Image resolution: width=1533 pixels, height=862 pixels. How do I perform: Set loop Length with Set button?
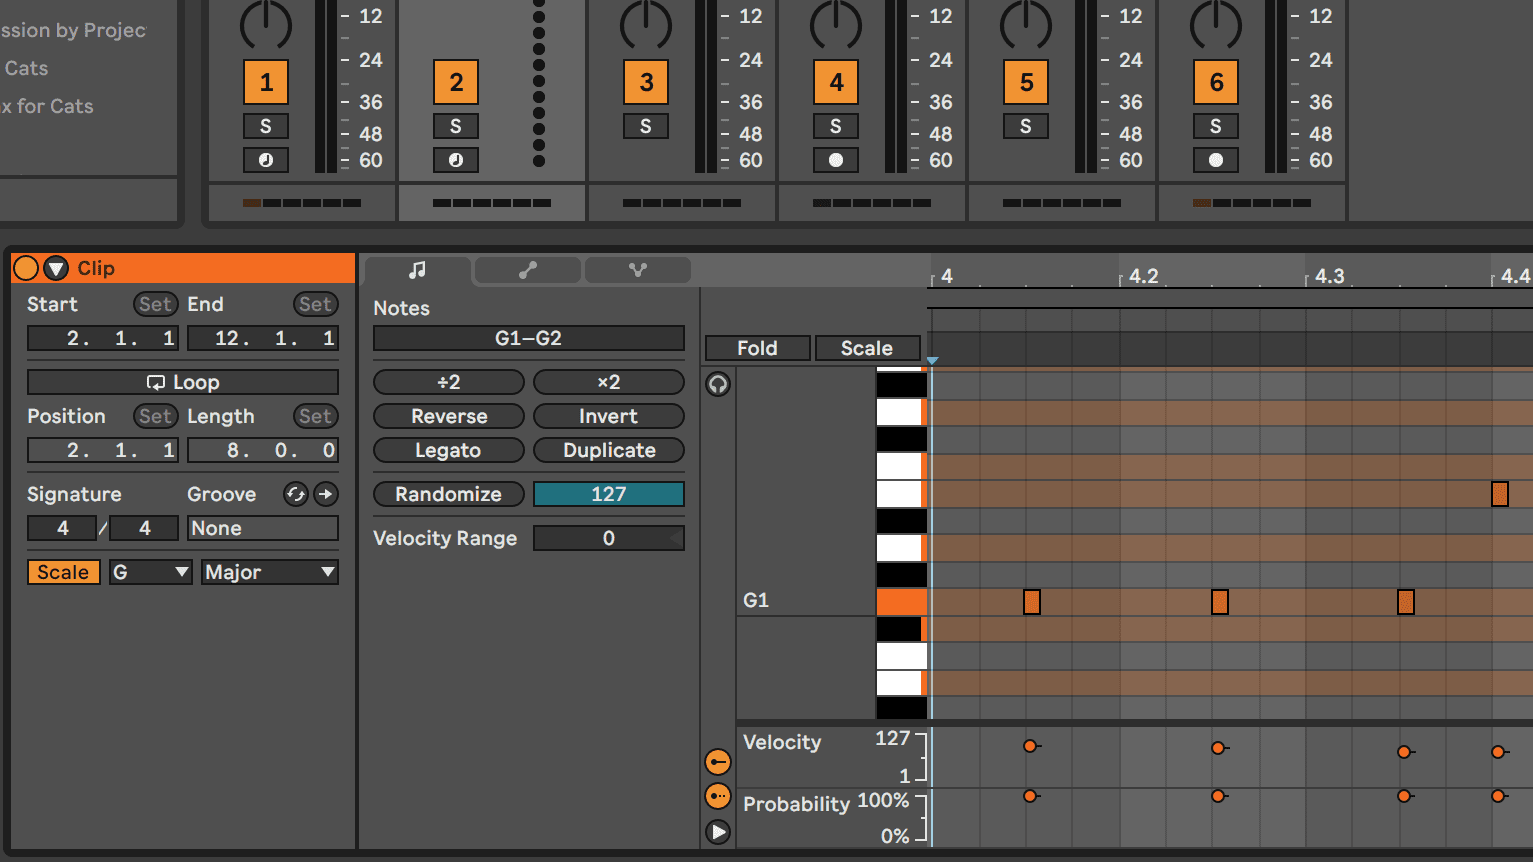[x=315, y=416]
